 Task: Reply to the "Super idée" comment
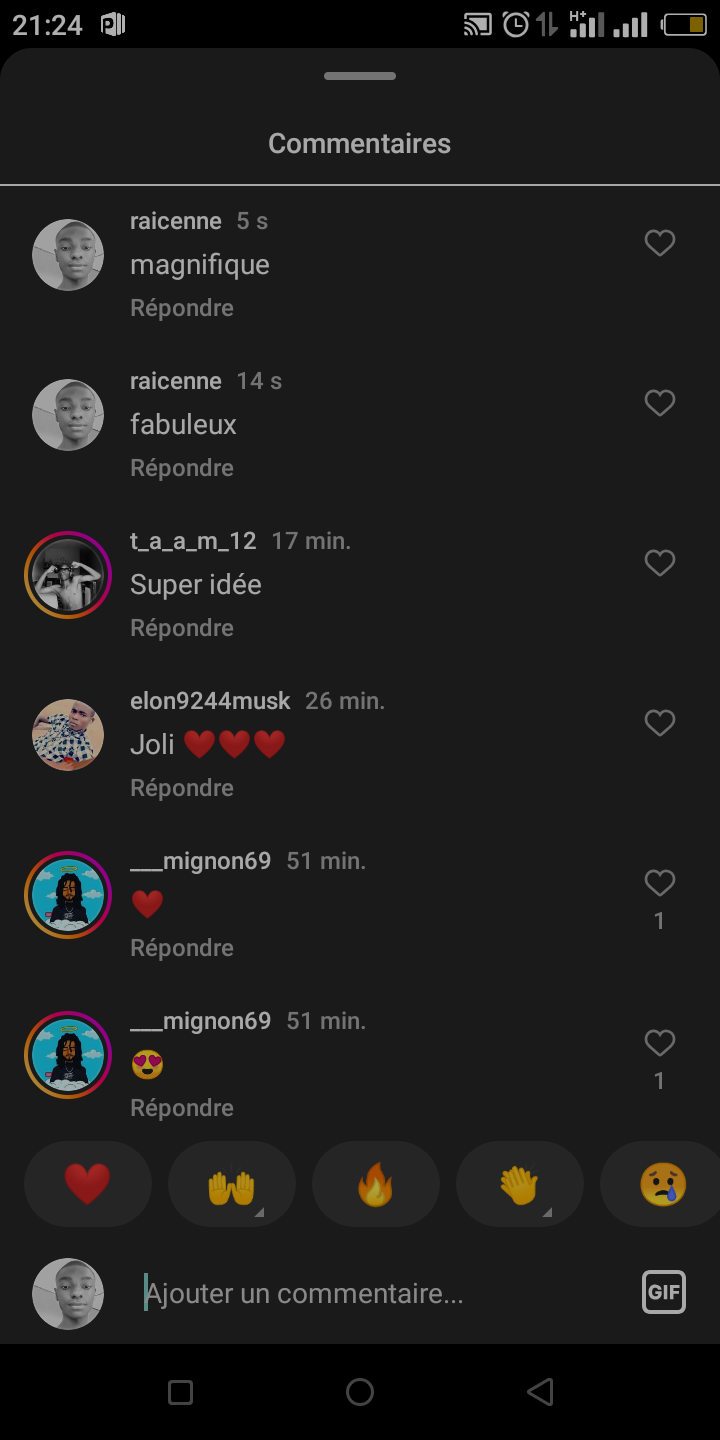coord(182,628)
